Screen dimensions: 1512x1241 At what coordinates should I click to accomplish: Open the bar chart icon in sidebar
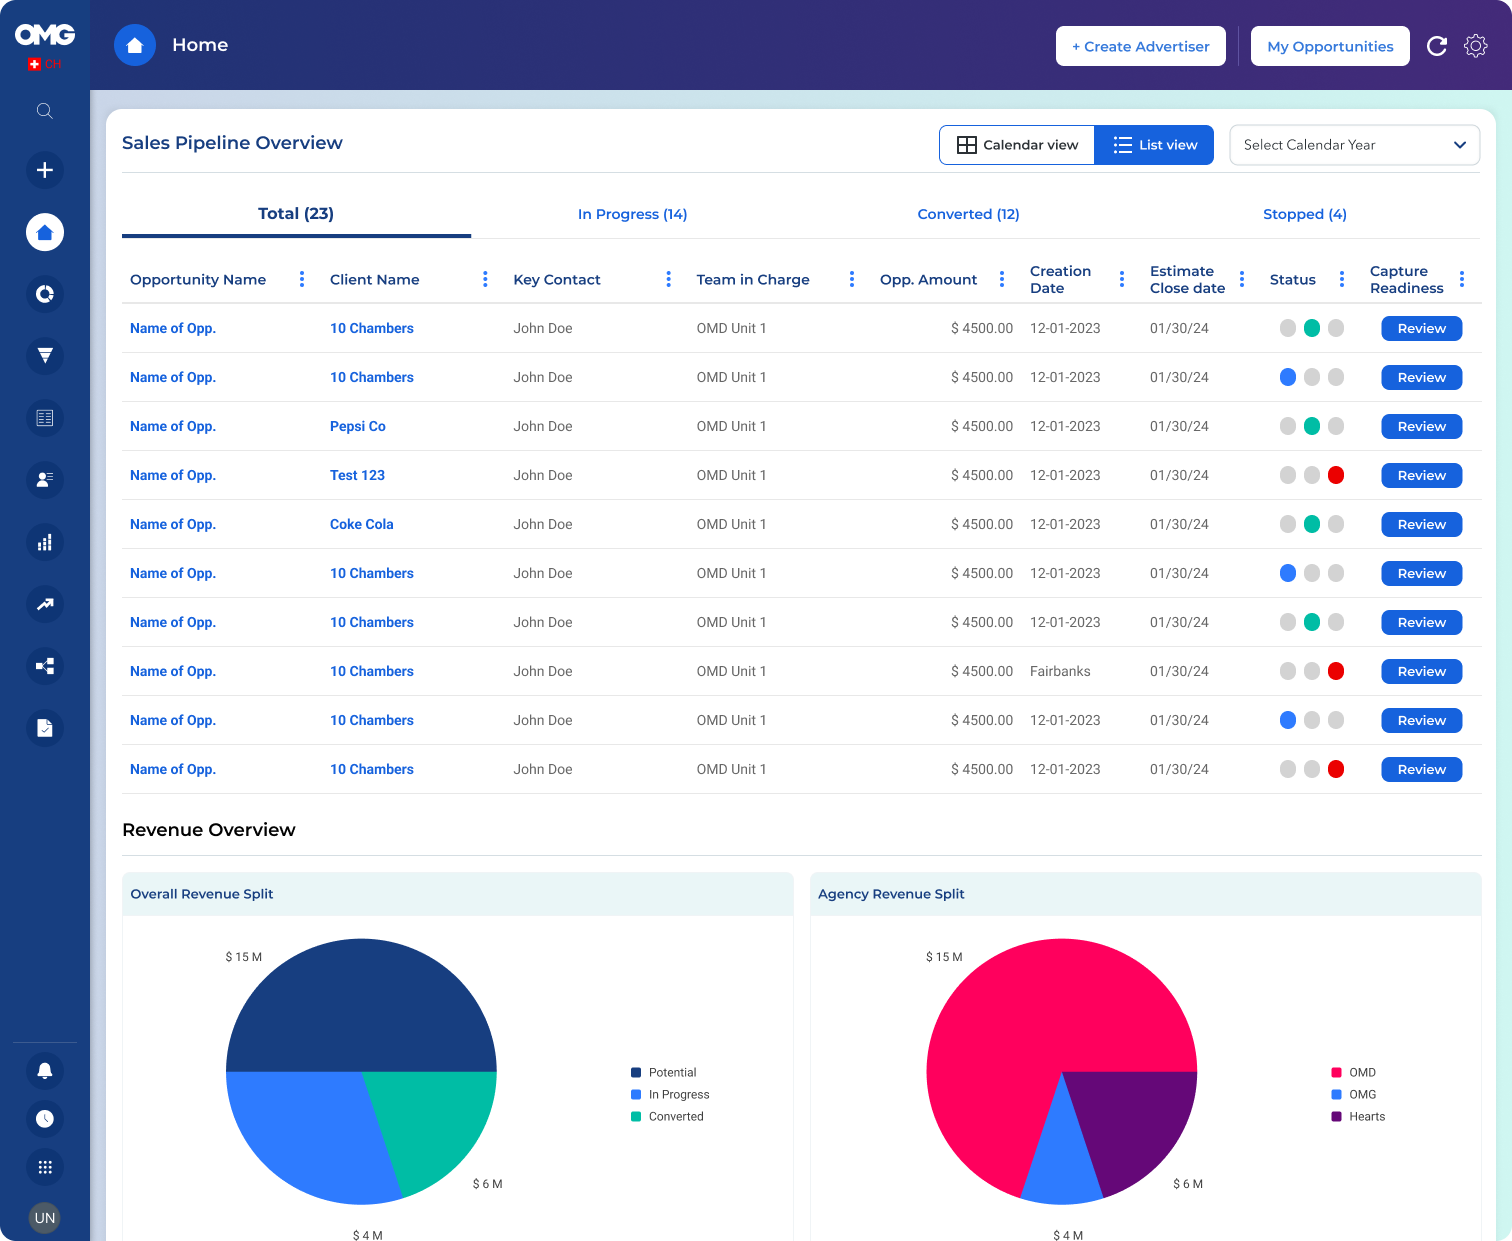45,542
